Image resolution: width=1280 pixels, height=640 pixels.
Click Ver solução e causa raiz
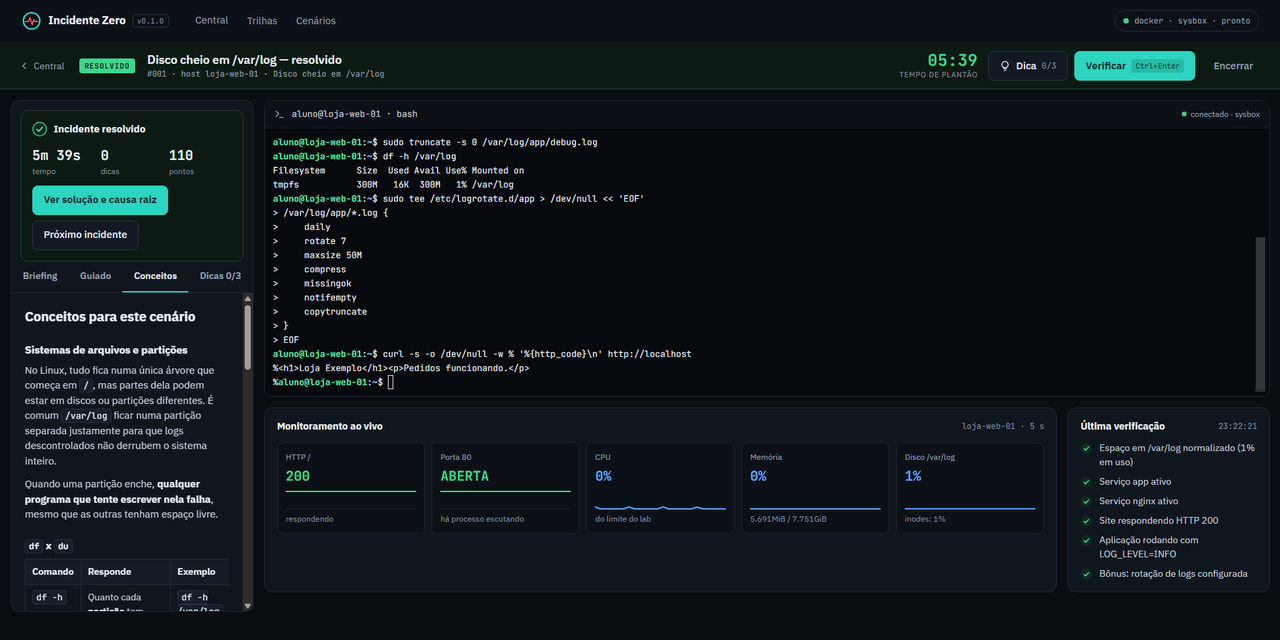tap(100, 200)
